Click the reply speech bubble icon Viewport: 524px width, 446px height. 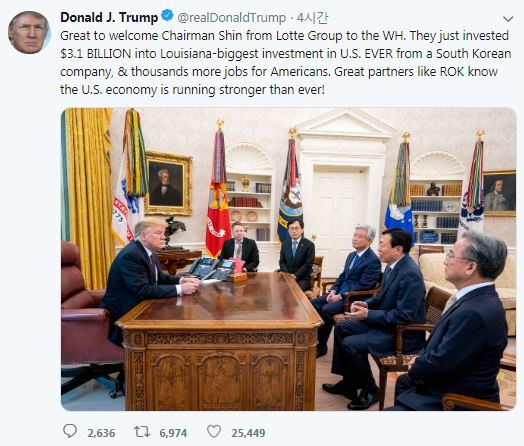point(70,431)
